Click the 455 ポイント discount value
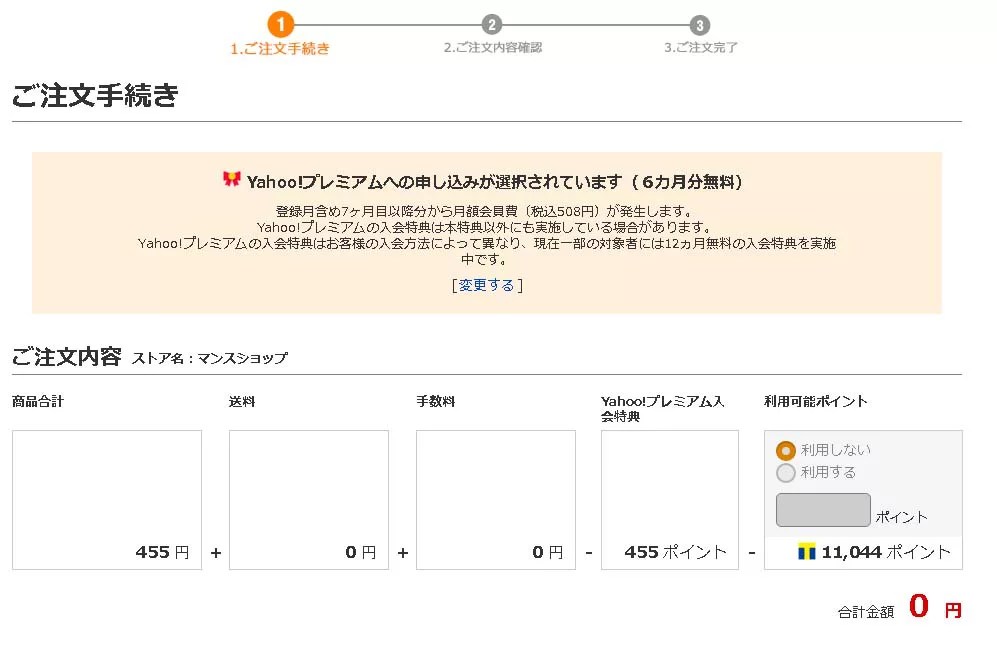This screenshot has height=648, width=997. point(675,552)
